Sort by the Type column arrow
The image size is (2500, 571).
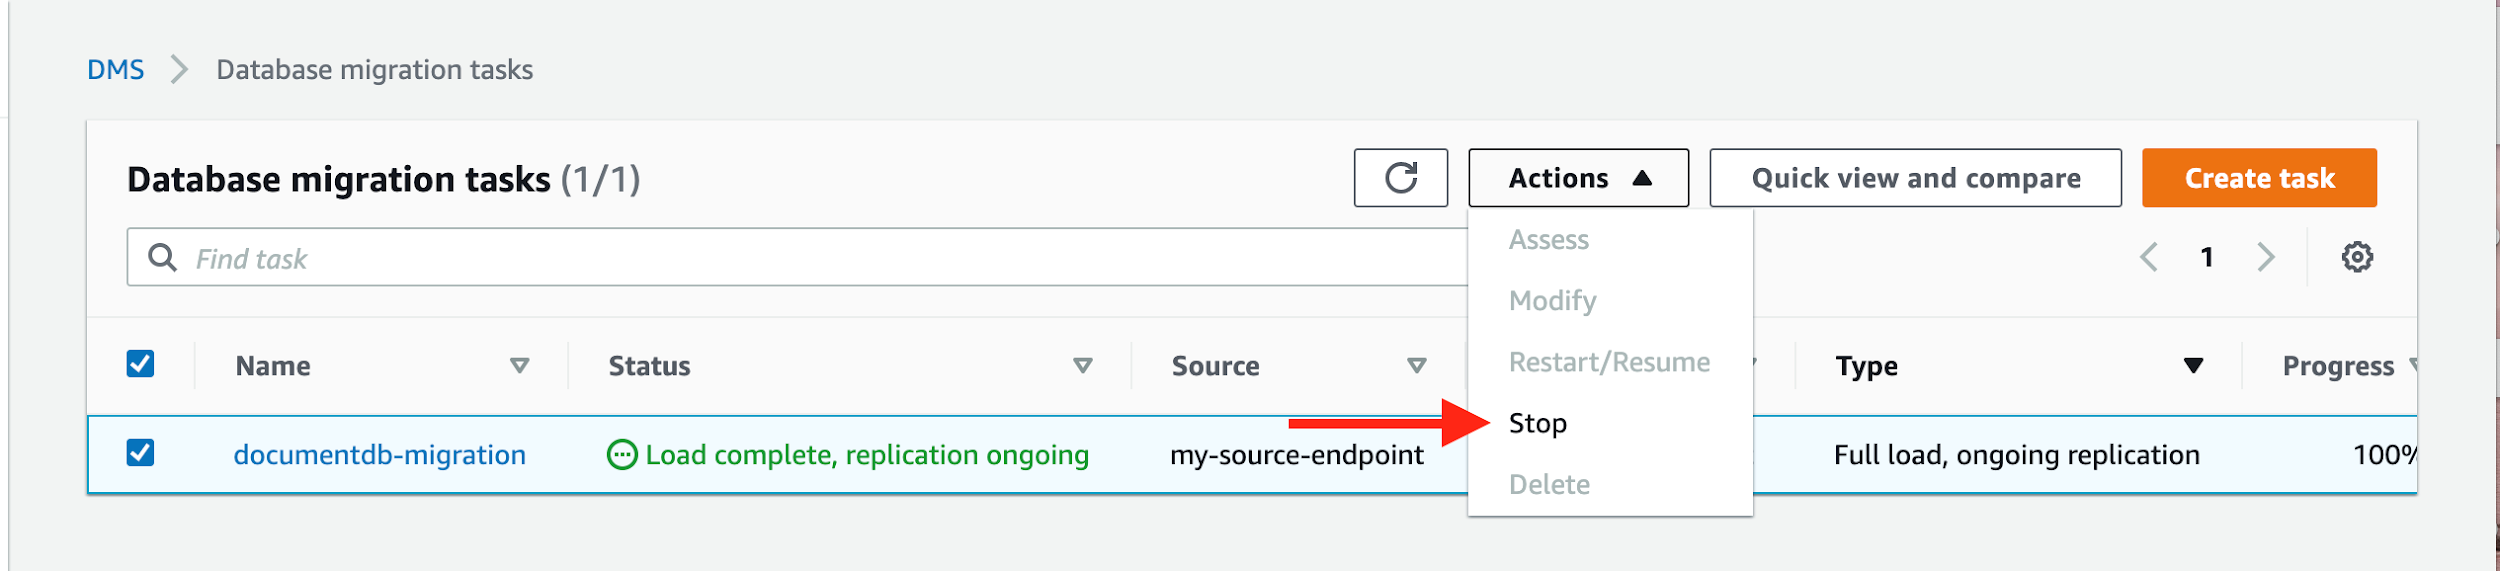(2193, 366)
